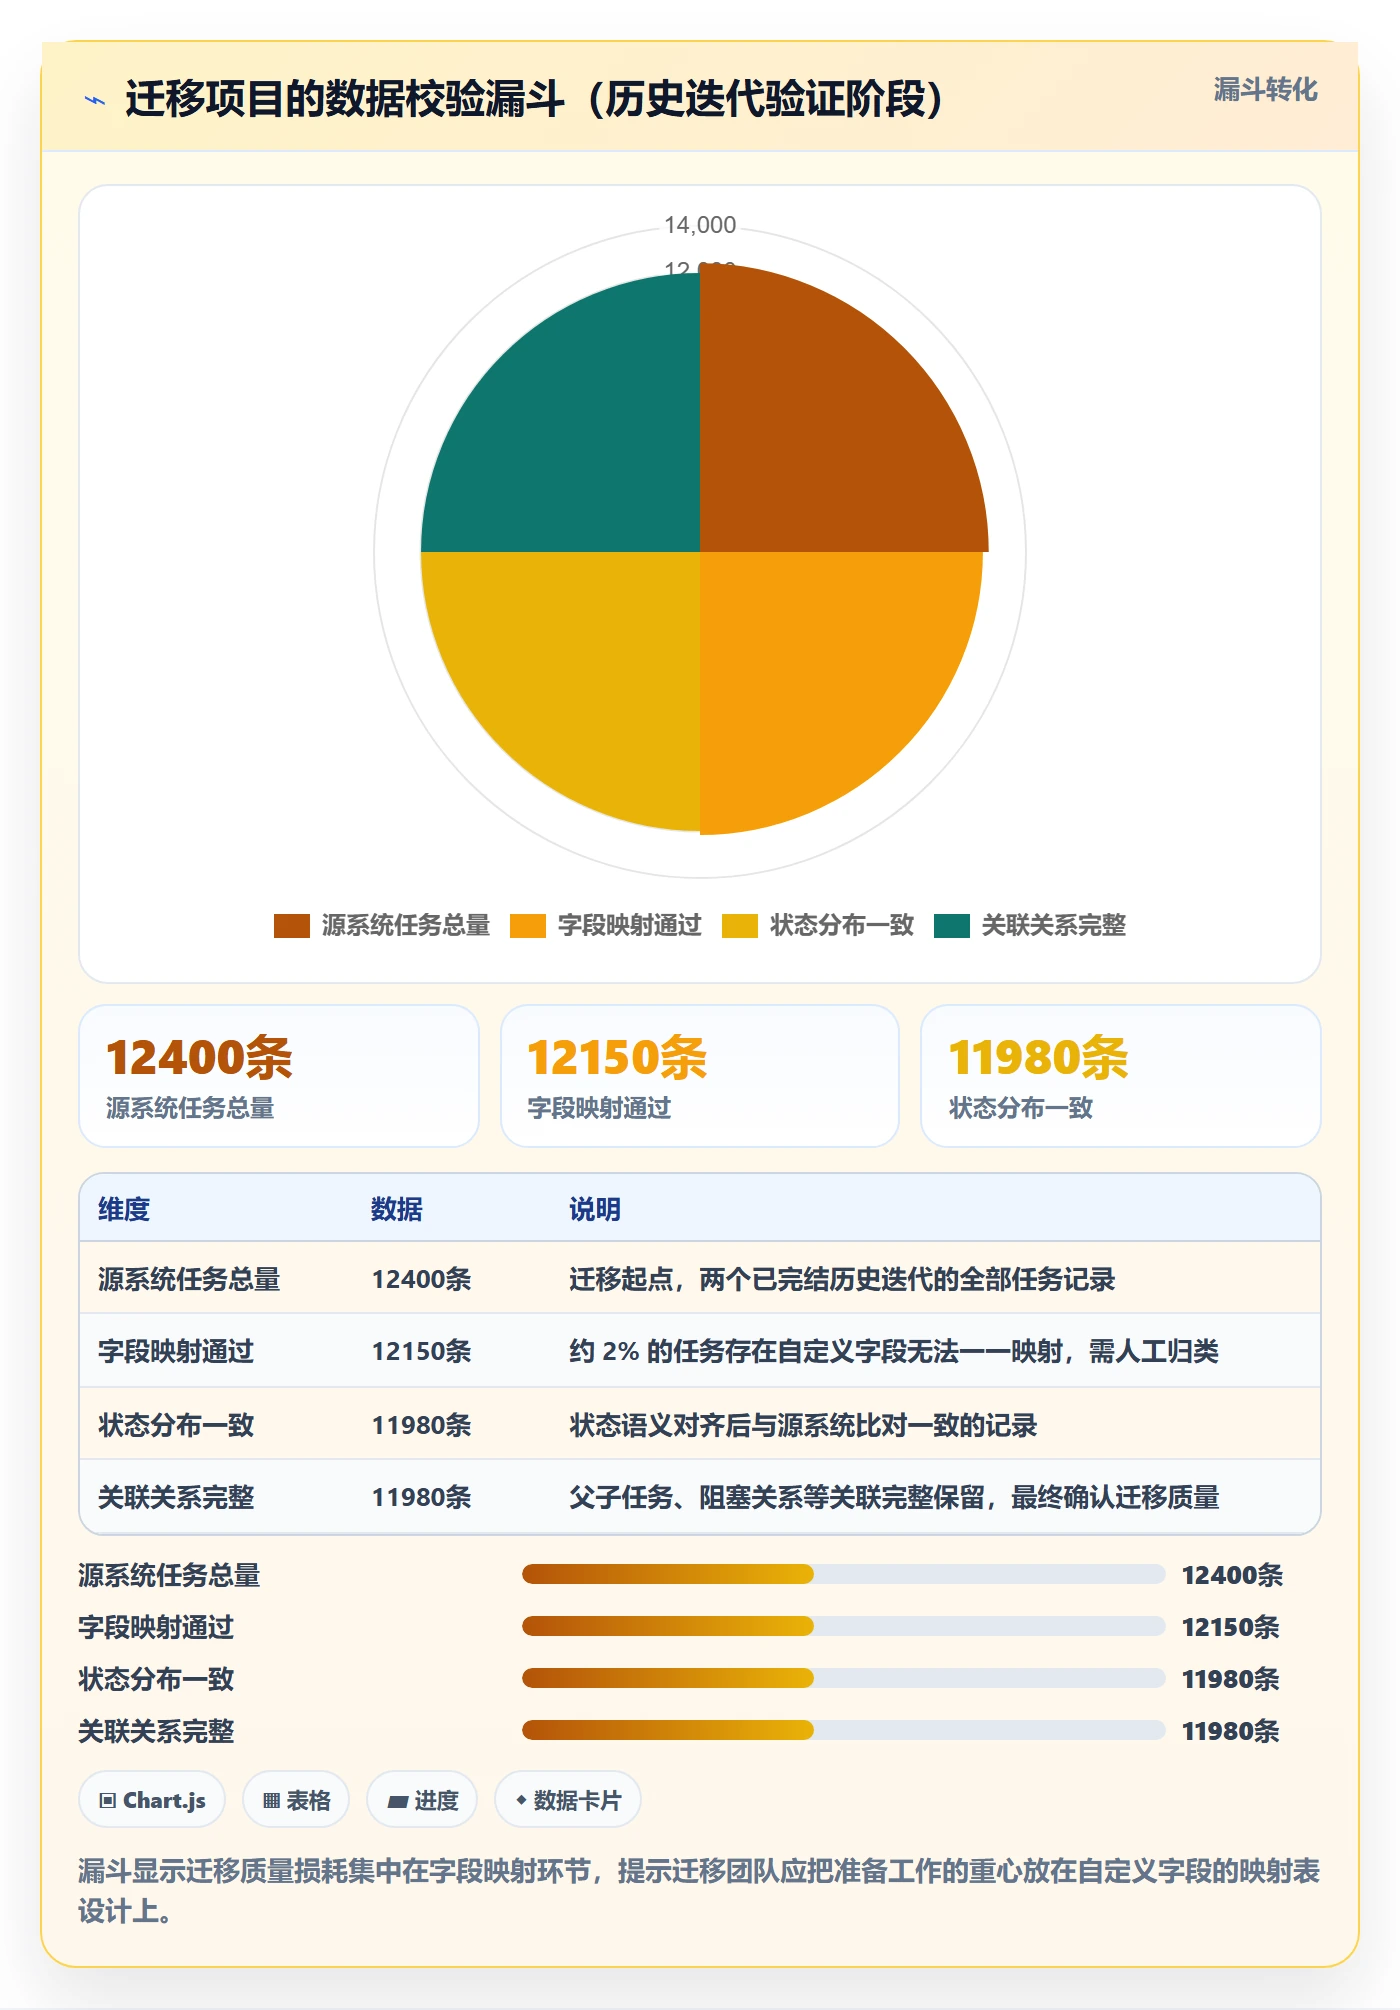
Task: Click the 源系统任务总量 progress bar
Action: click(x=843, y=1574)
